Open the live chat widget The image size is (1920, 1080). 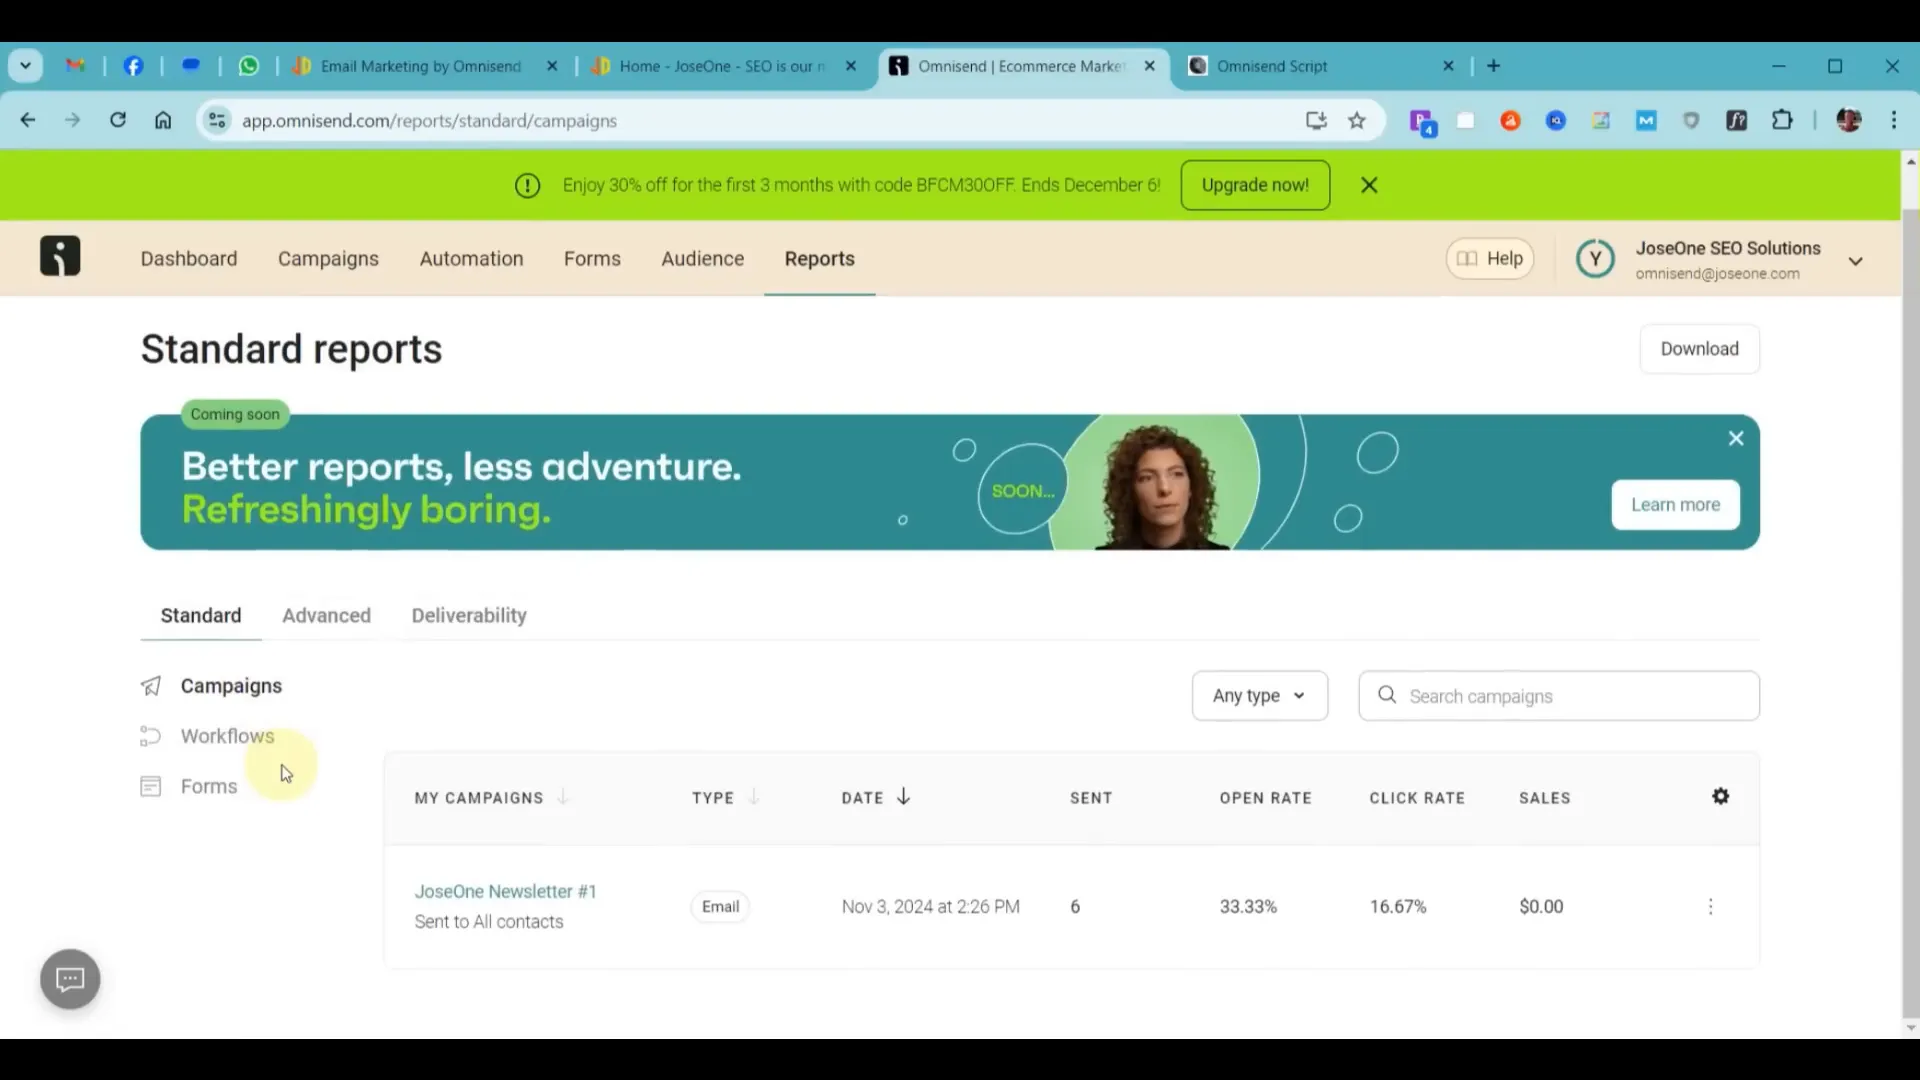point(70,978)
